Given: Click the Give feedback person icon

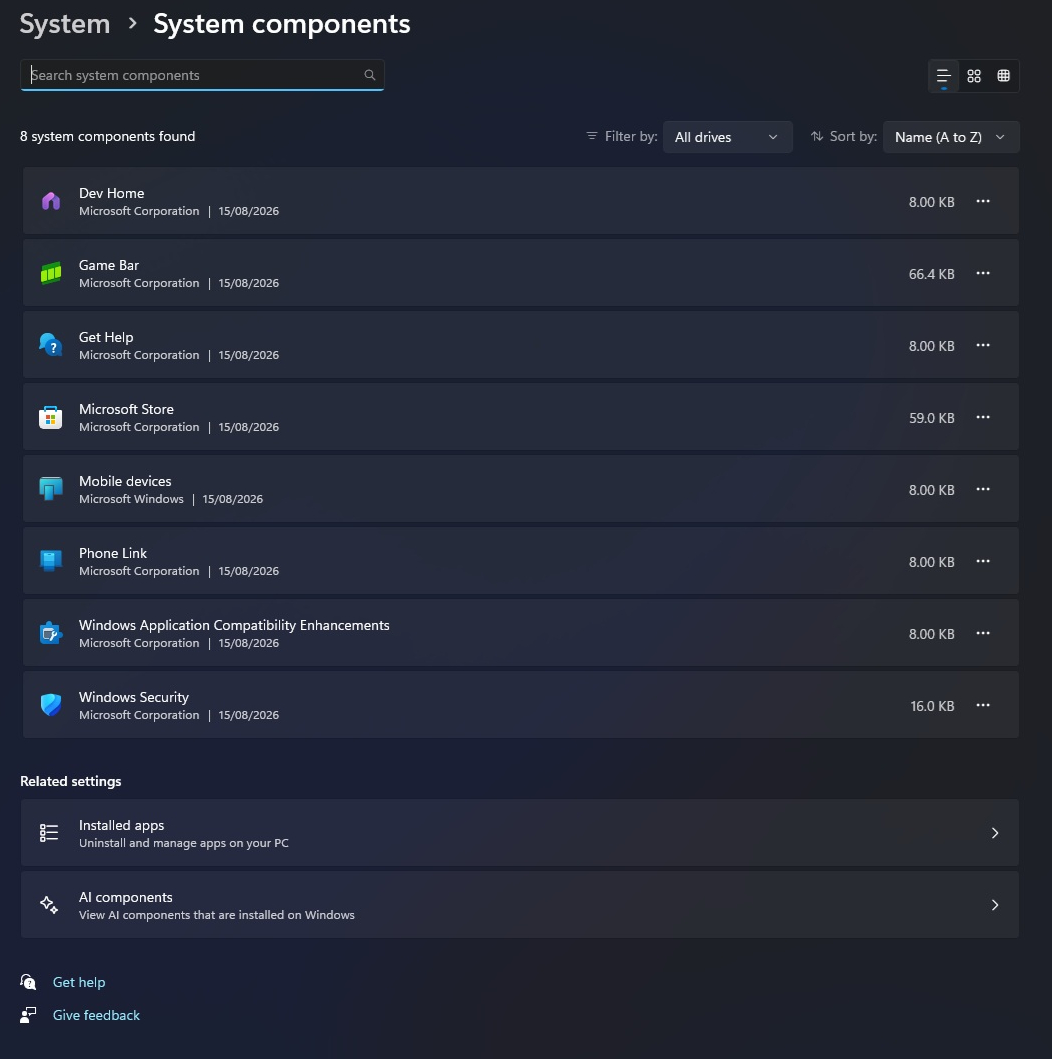Looking at the screenshot, I should coord(28,1015).
